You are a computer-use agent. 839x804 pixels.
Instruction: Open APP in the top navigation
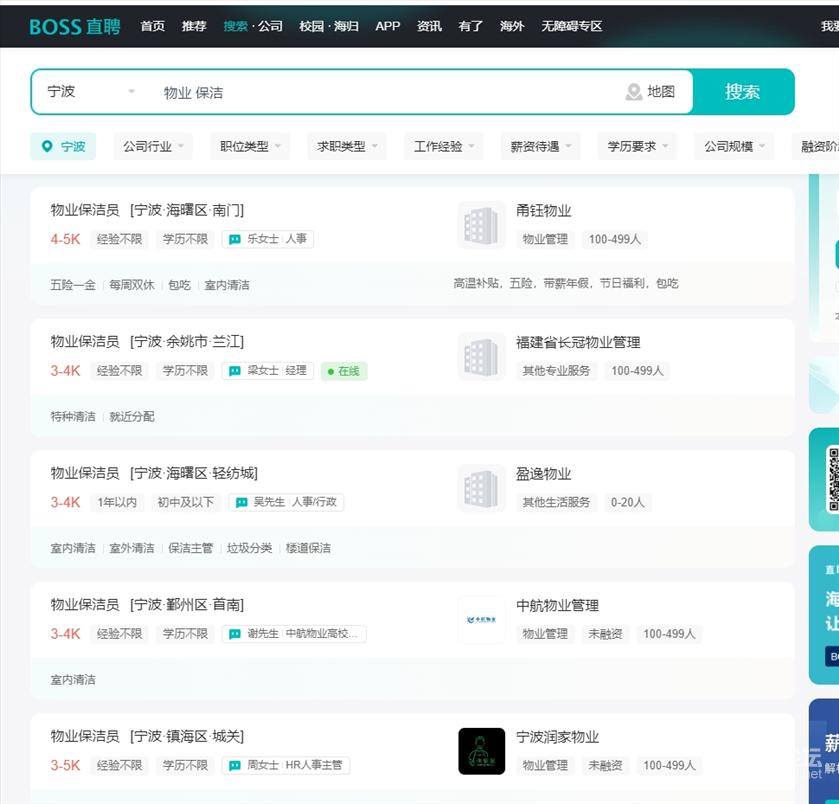click(x=388, y=26)
